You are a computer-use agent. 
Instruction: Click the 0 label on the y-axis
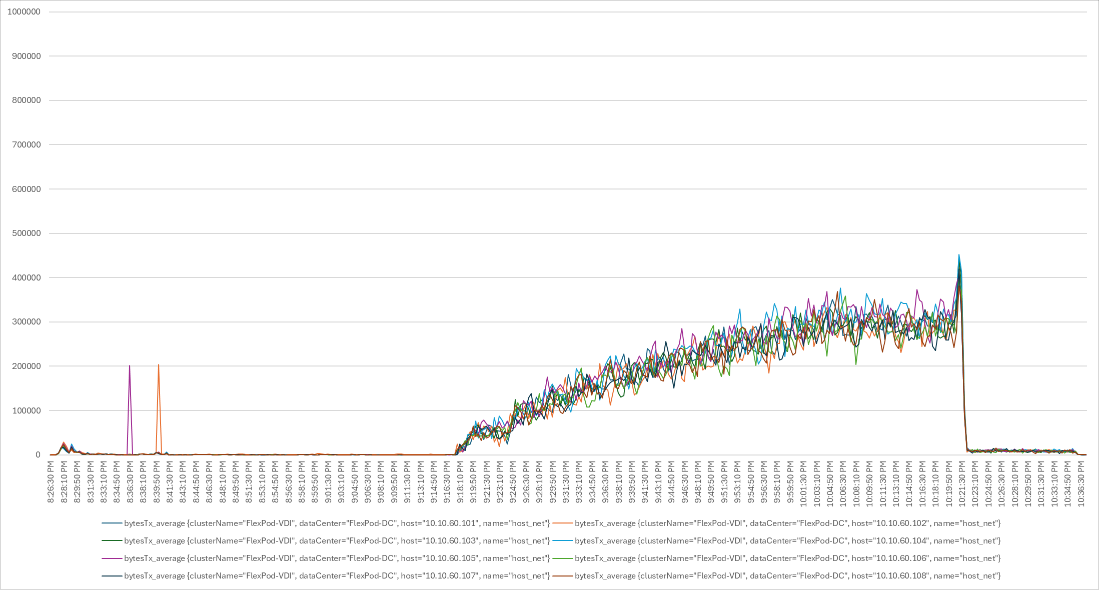(38, 455)
